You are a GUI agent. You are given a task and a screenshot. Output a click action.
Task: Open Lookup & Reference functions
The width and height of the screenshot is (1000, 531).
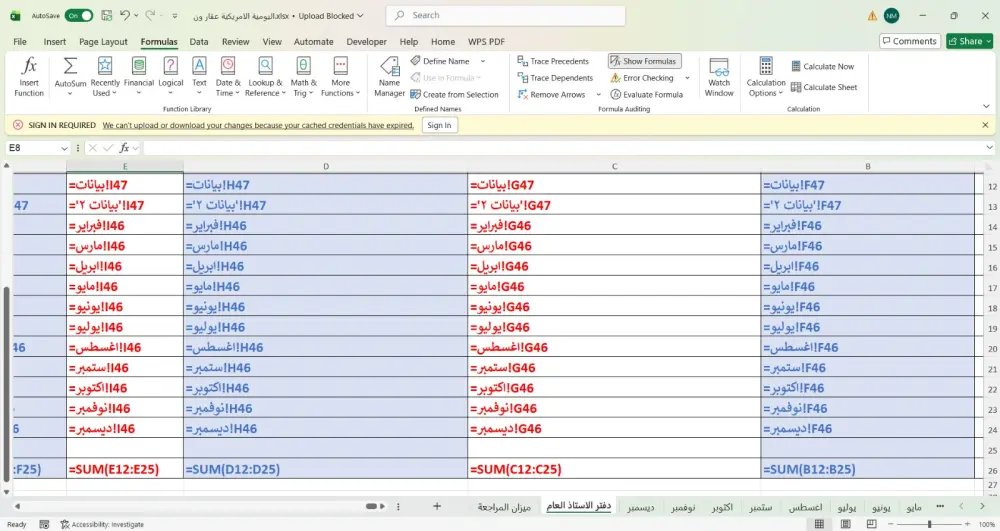coord(265,76)
